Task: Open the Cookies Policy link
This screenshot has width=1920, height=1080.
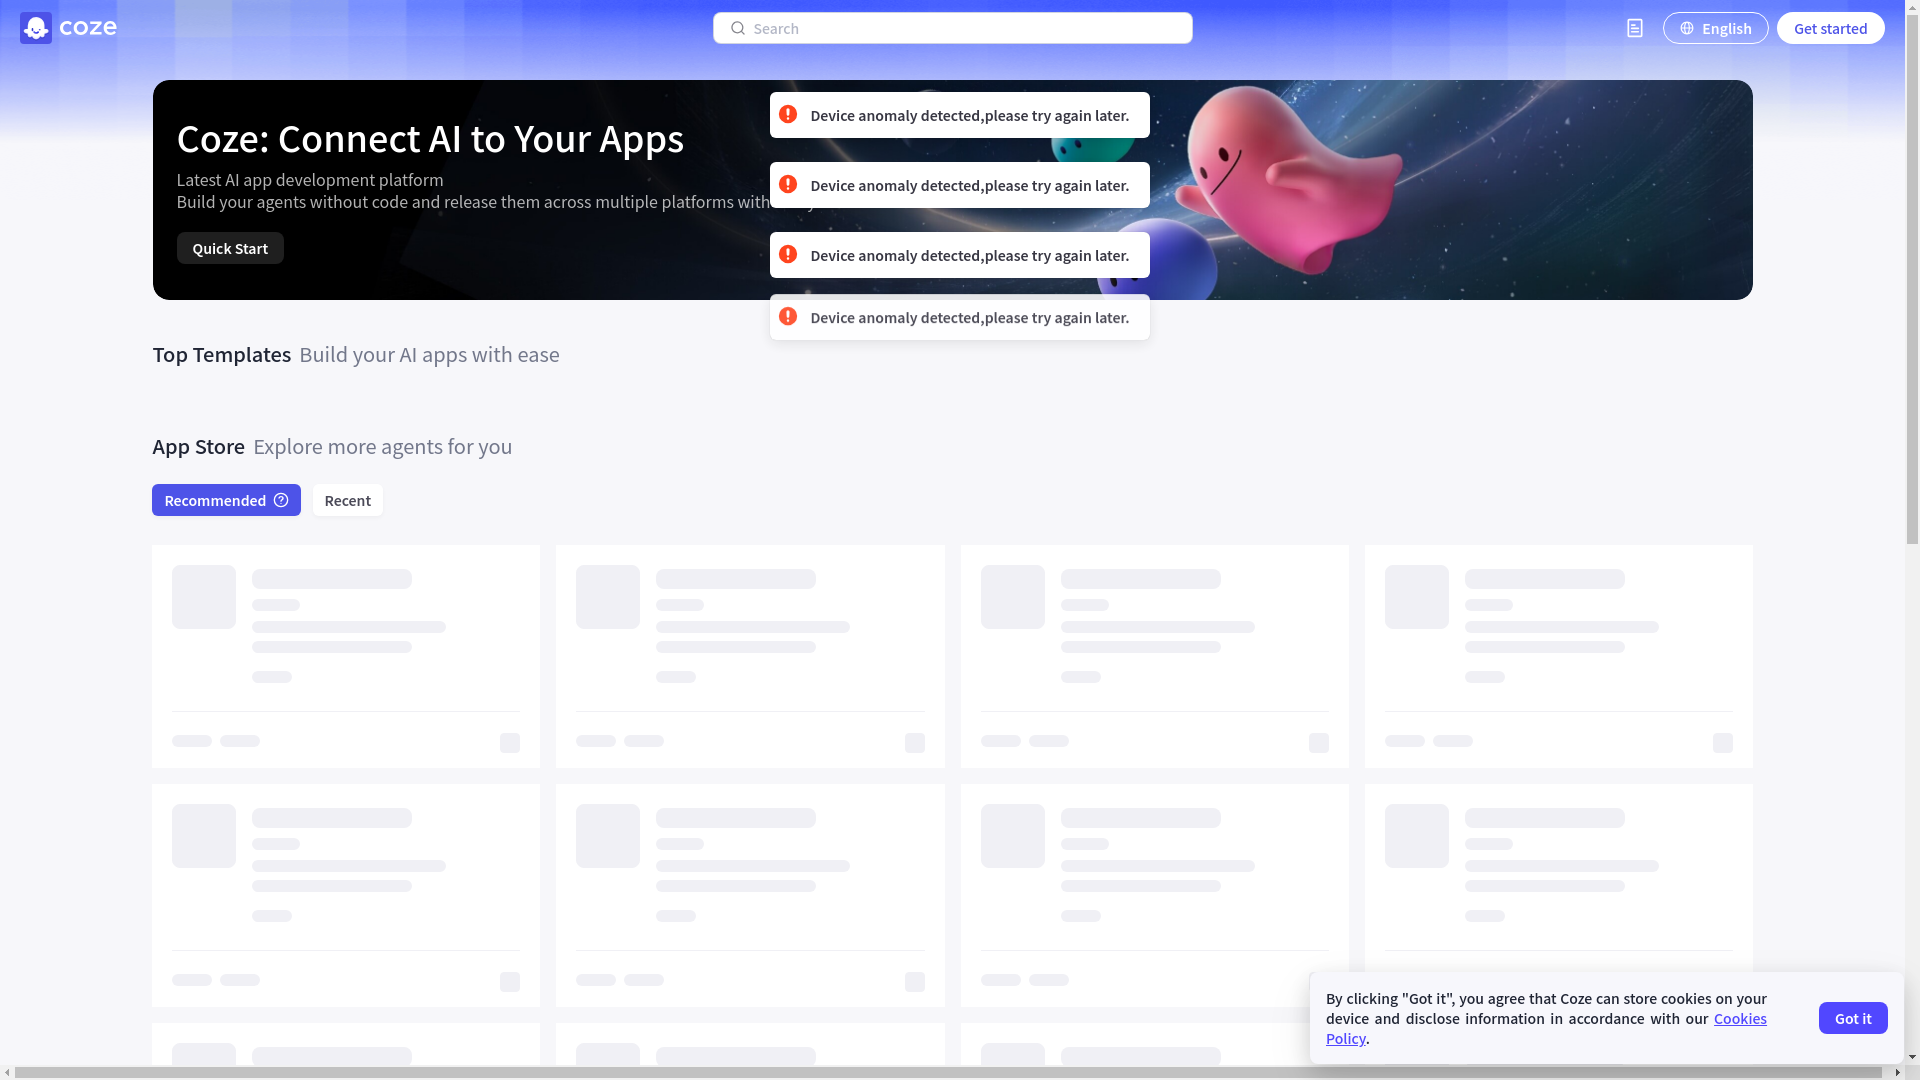Action: 1740,1019
